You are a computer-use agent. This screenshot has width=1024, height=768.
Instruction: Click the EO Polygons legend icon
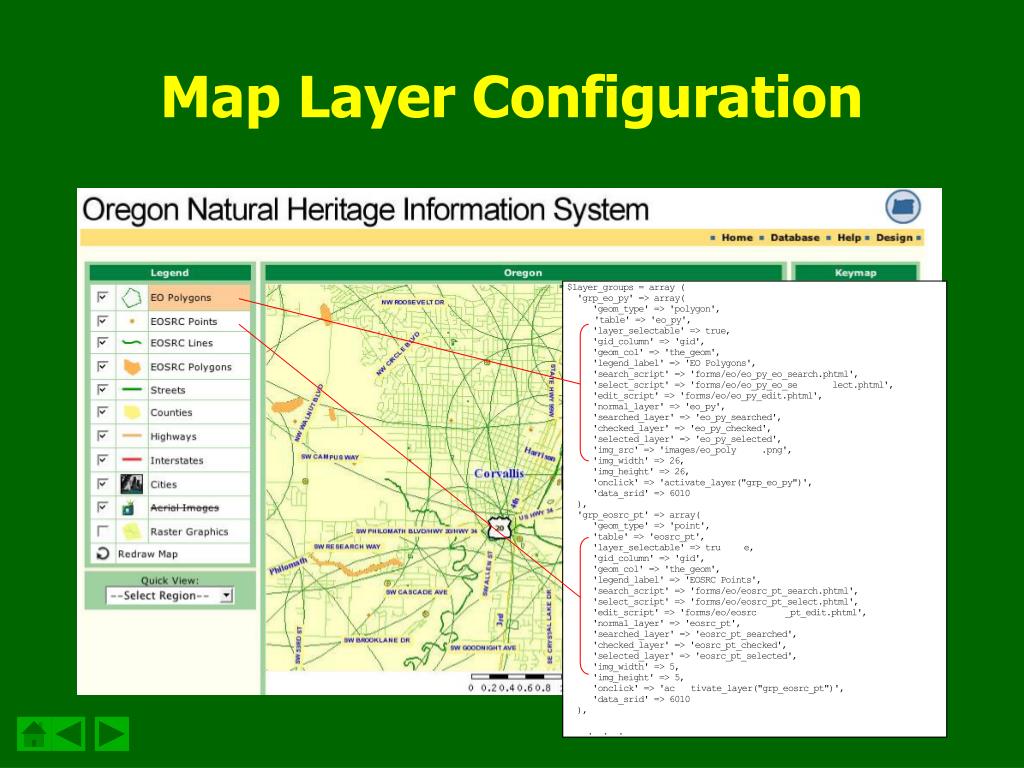pyautogui.click(x=131, y=298)
